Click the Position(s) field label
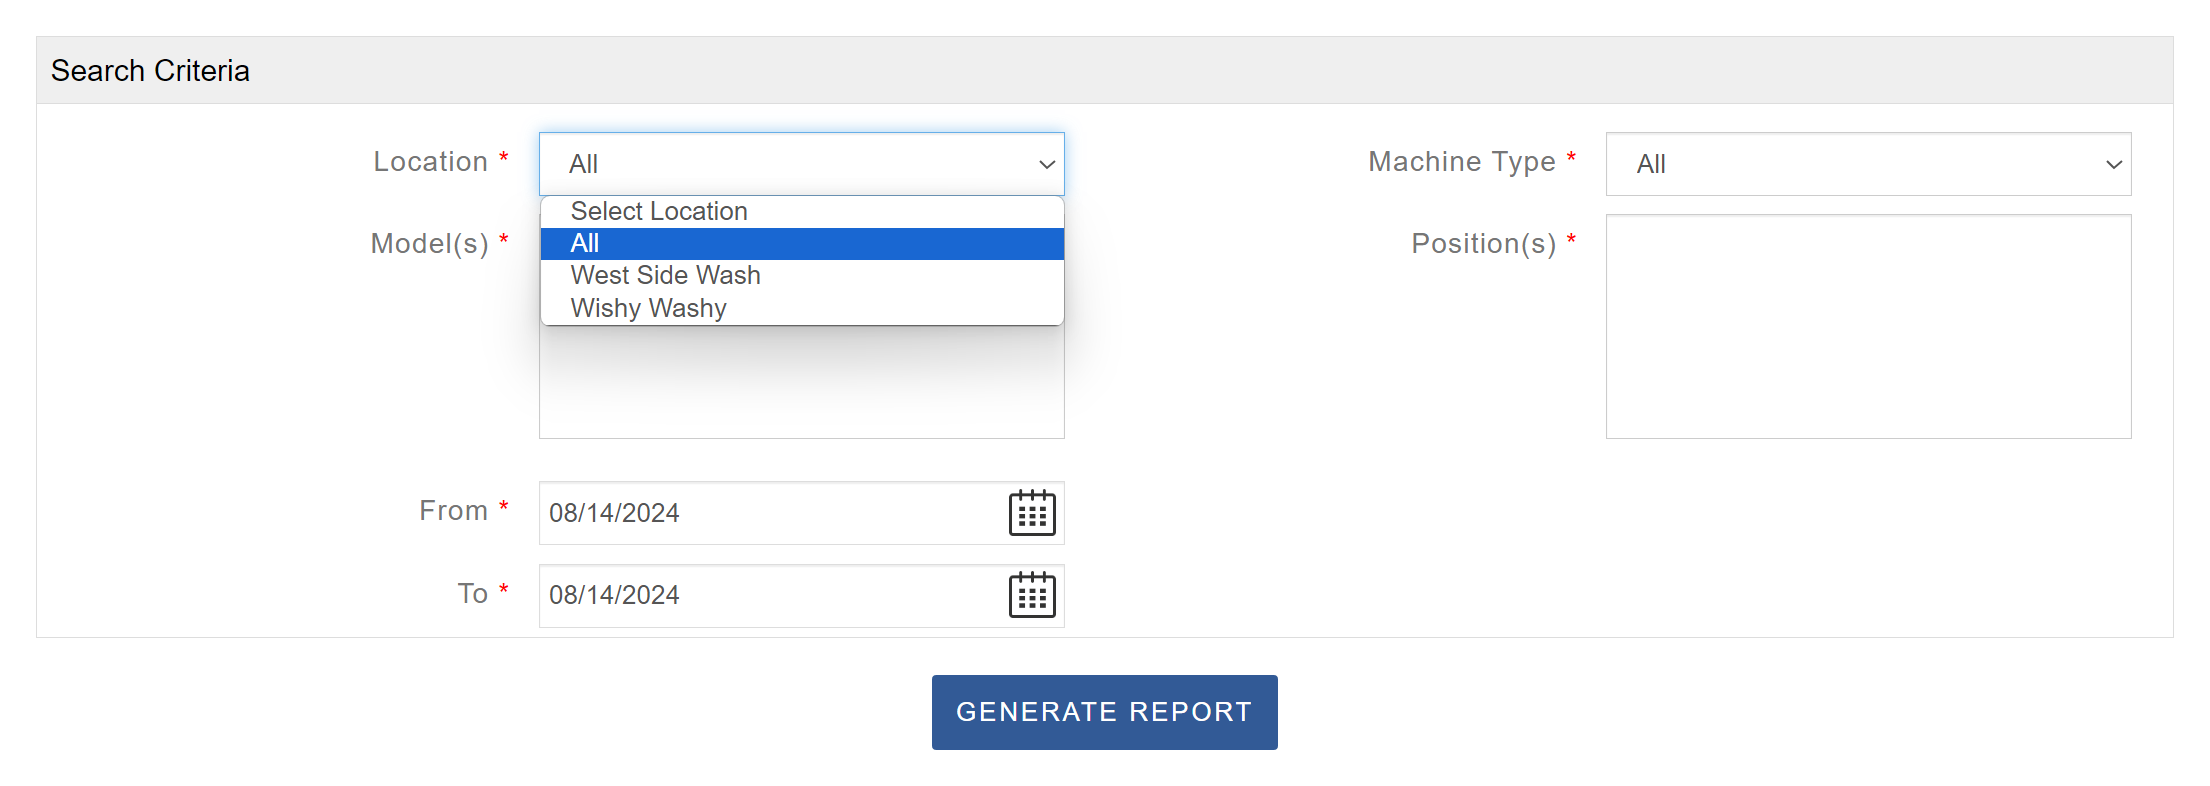2210x786 pixels. tap(1483, 244)
